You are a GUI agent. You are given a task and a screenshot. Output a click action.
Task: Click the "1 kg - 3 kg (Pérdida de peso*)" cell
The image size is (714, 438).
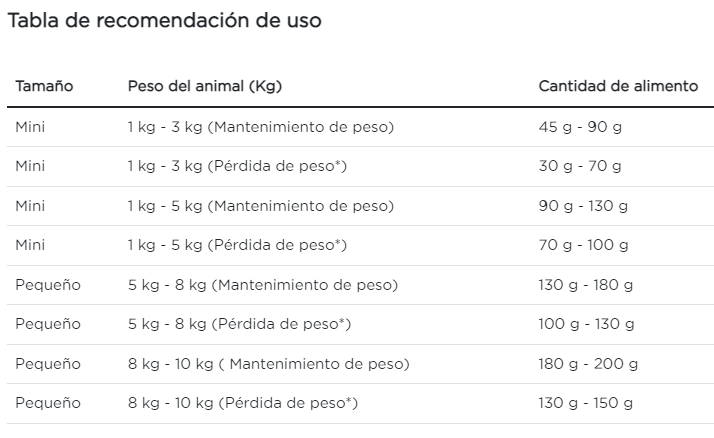(x=237, y=166)
